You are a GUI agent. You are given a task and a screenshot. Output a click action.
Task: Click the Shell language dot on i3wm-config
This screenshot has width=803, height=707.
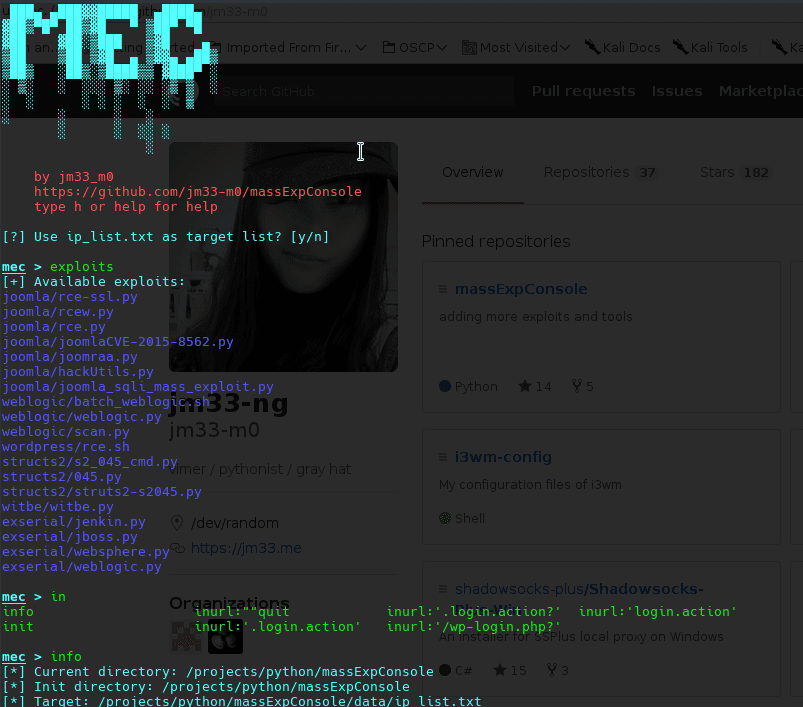point(445,518)
